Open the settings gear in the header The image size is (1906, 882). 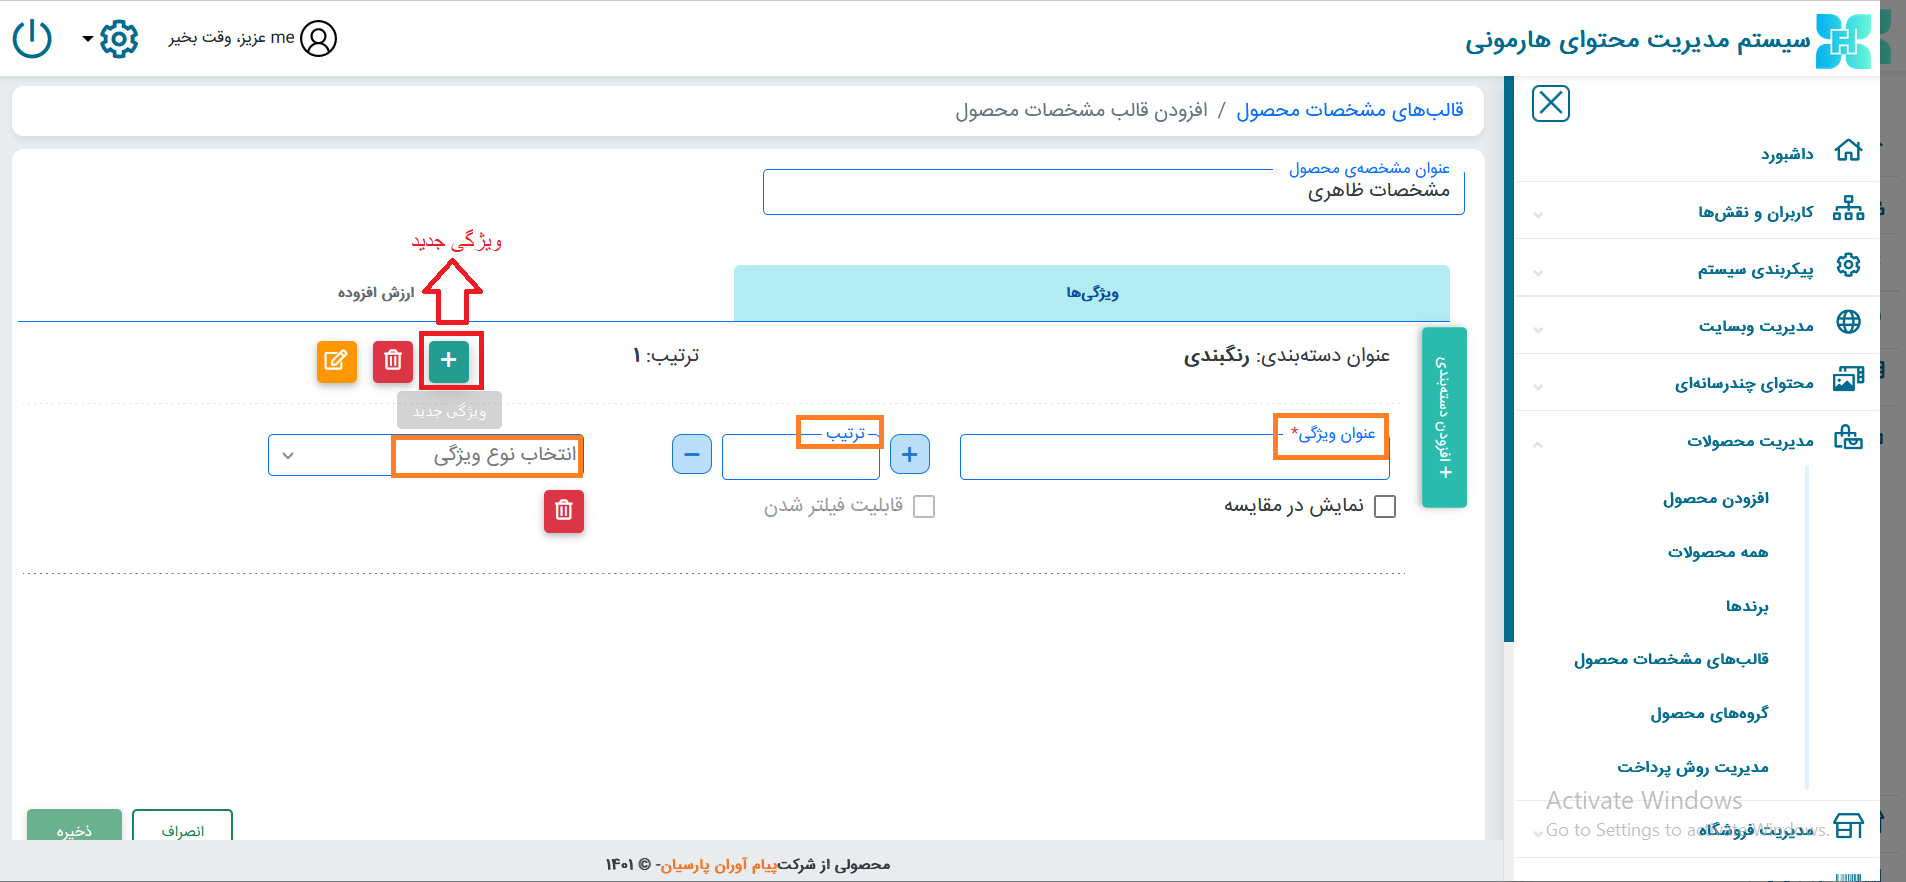pyautogui.click(x=118, y=39)
